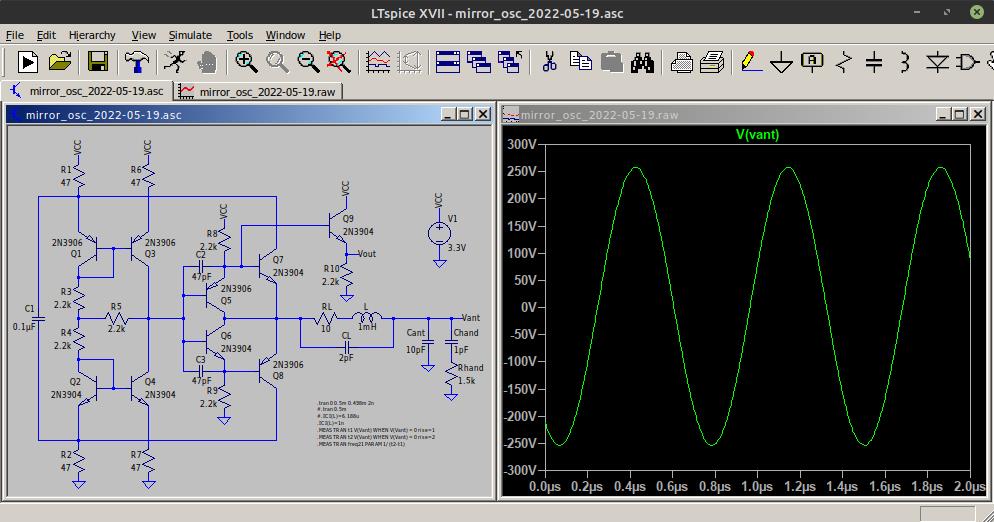Open the File menu

click(x=15, y=35)
